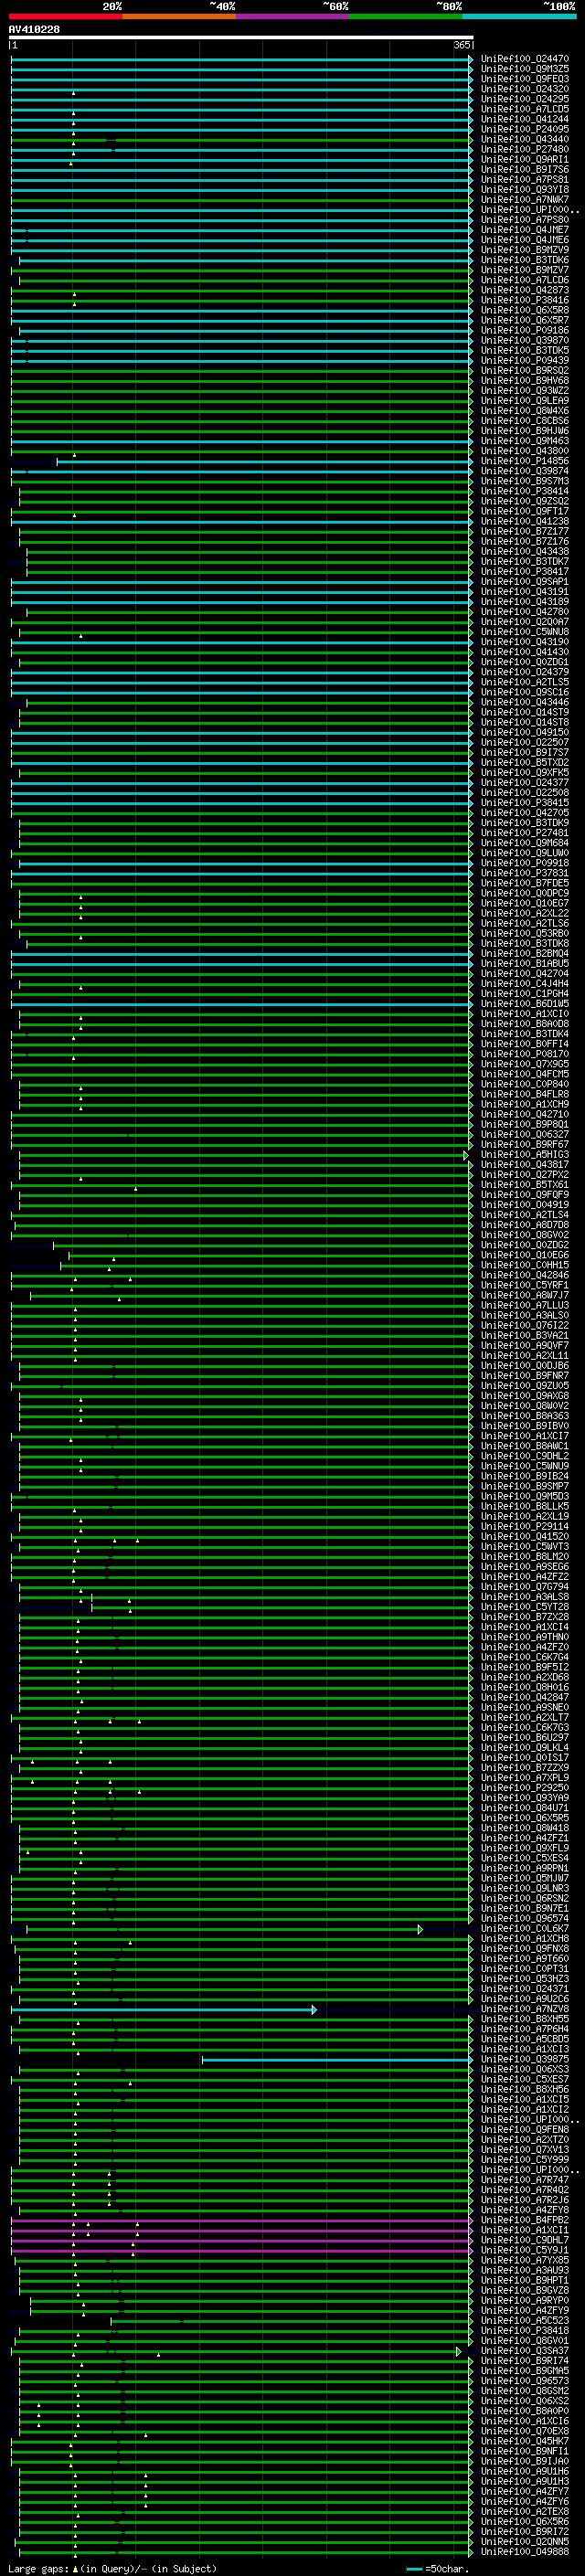Select the UniRef100_B3TDK6 label
585x2576 pixels.
[x=525, y=260]
